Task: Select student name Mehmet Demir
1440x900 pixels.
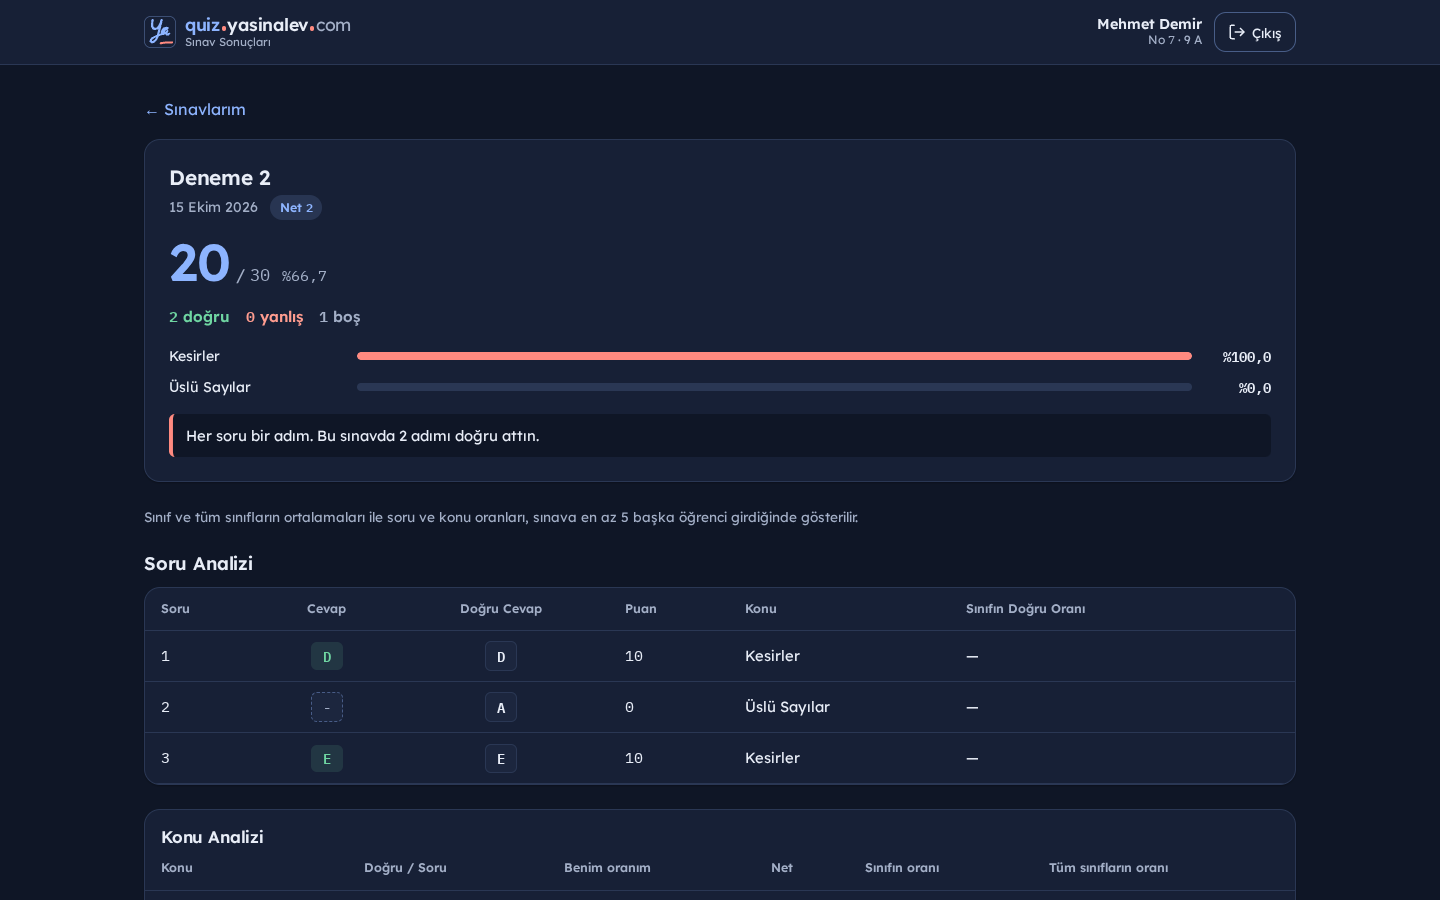Action: pos(1149,24)
